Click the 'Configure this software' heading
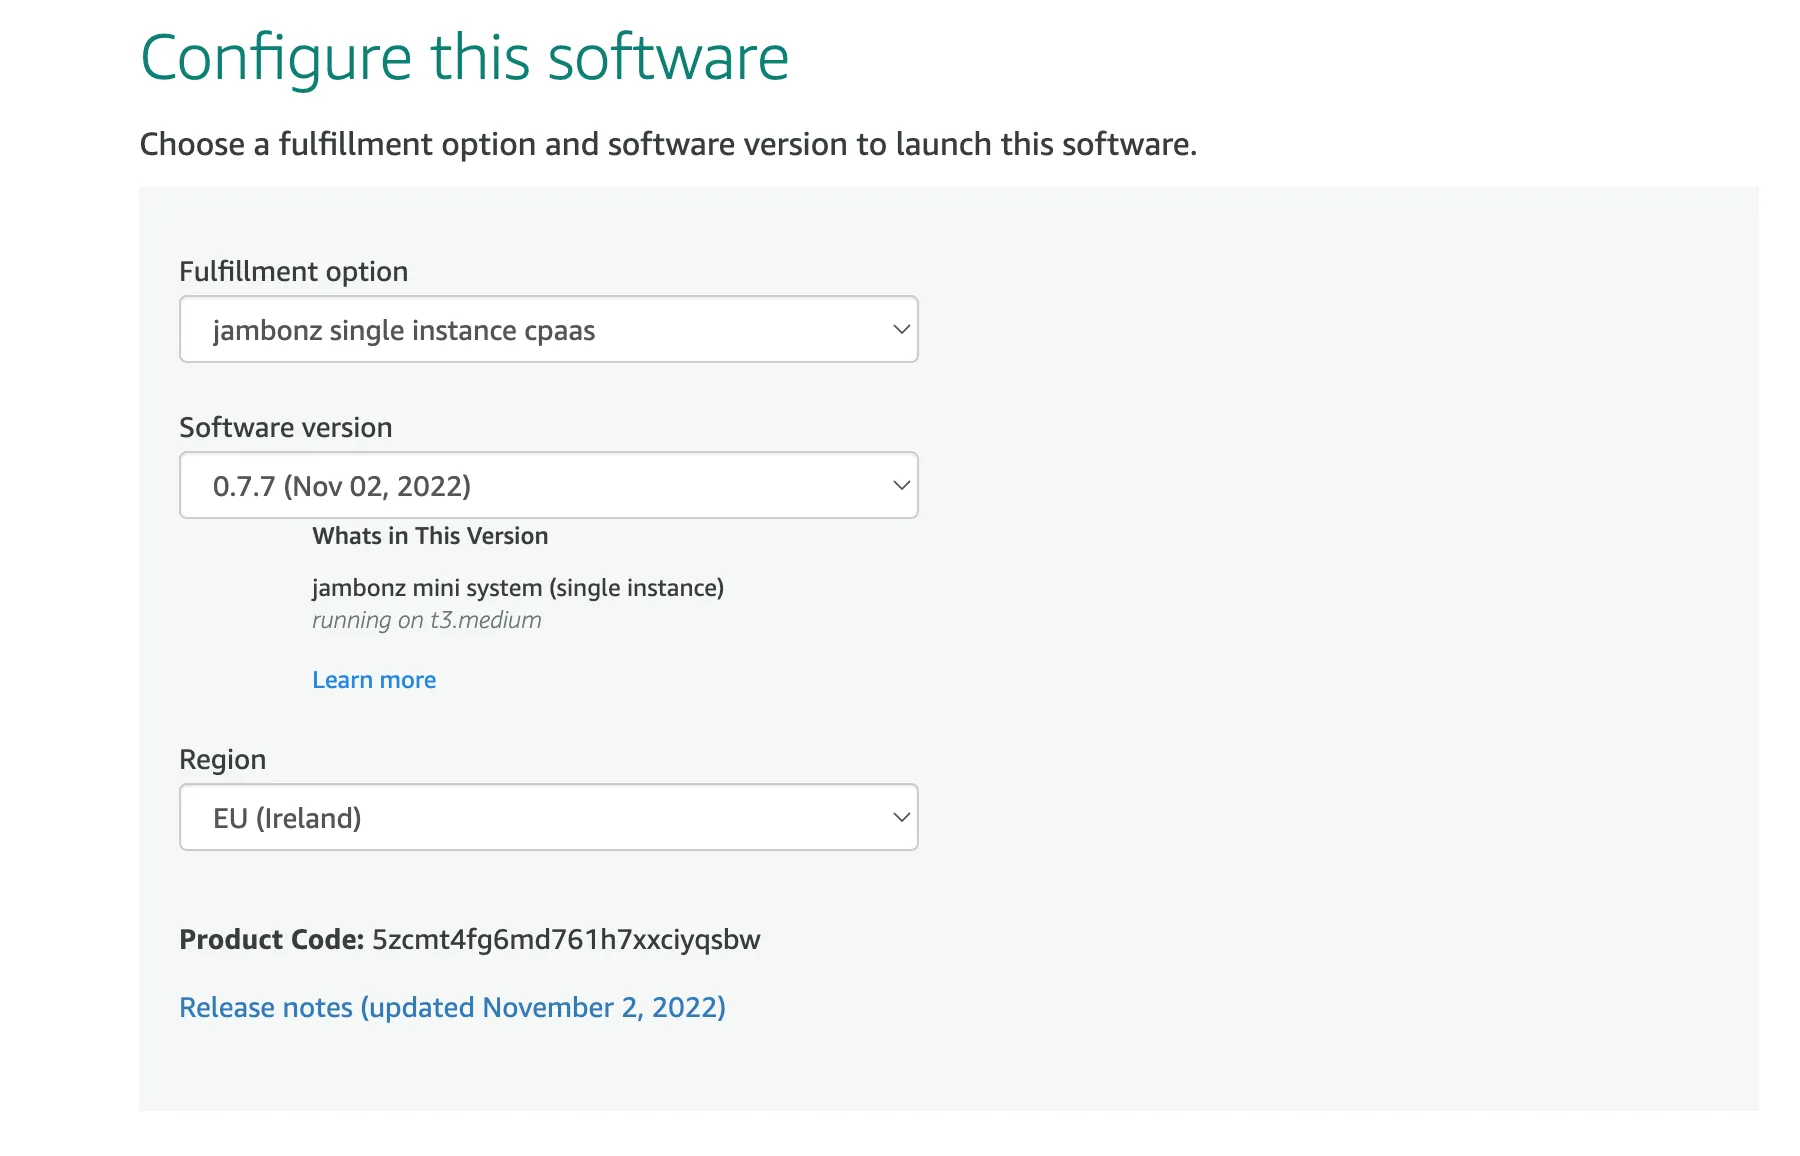The width and height of the screenshot is (1800, 1156). click(x=465, y=58)
